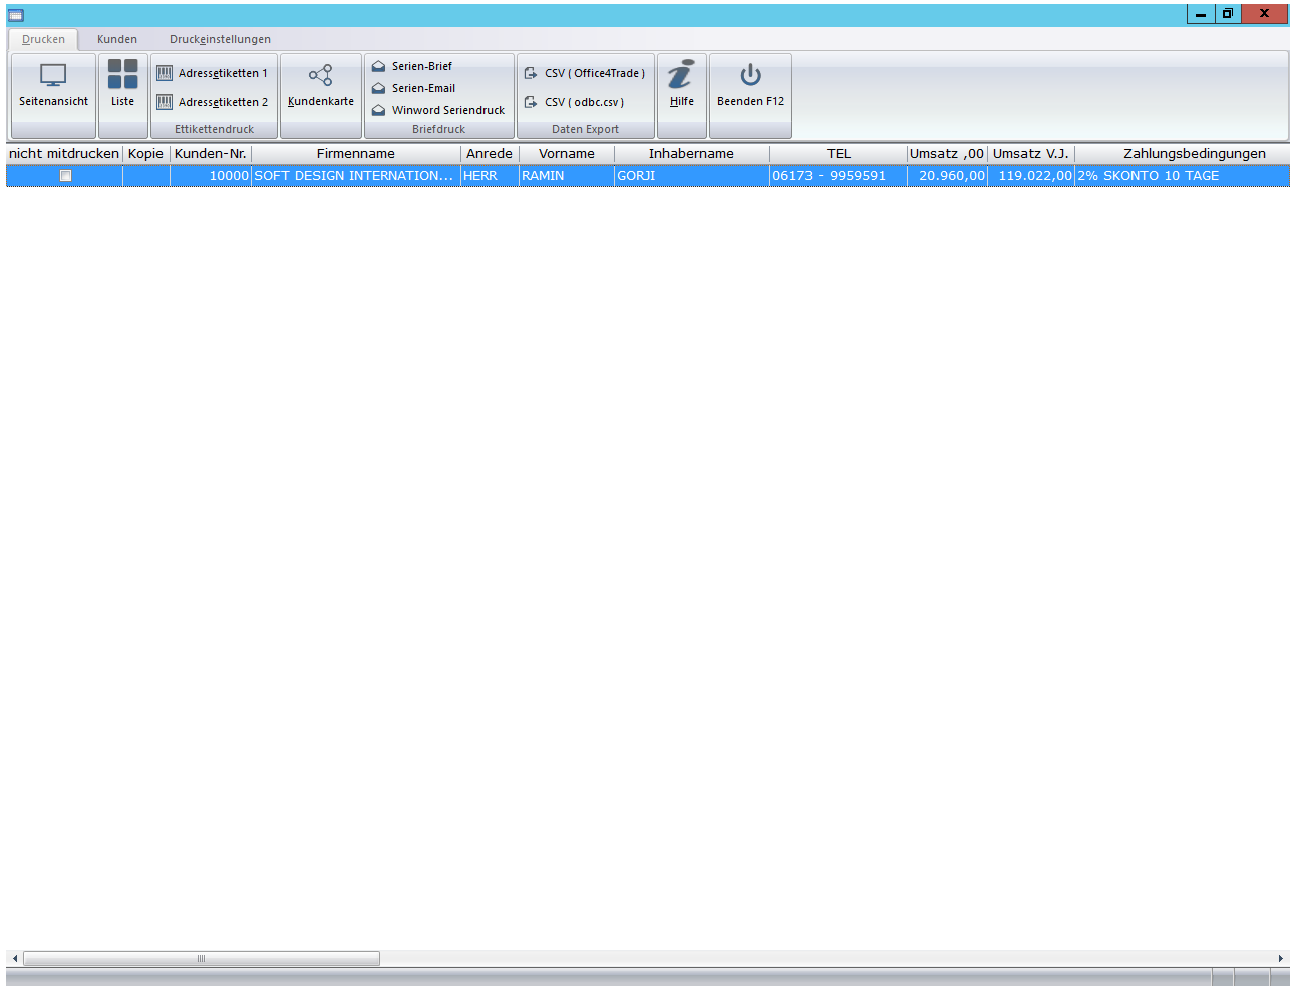This screenshot has height=994, width=1292.
Task: Click the horizontal scrollbar thumb
Action: tap(201, 959)
